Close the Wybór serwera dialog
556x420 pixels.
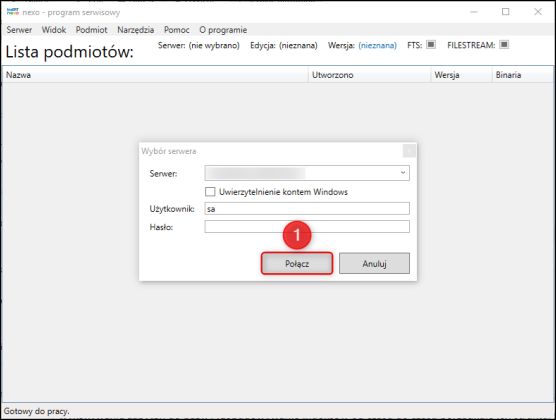(409, 151)
